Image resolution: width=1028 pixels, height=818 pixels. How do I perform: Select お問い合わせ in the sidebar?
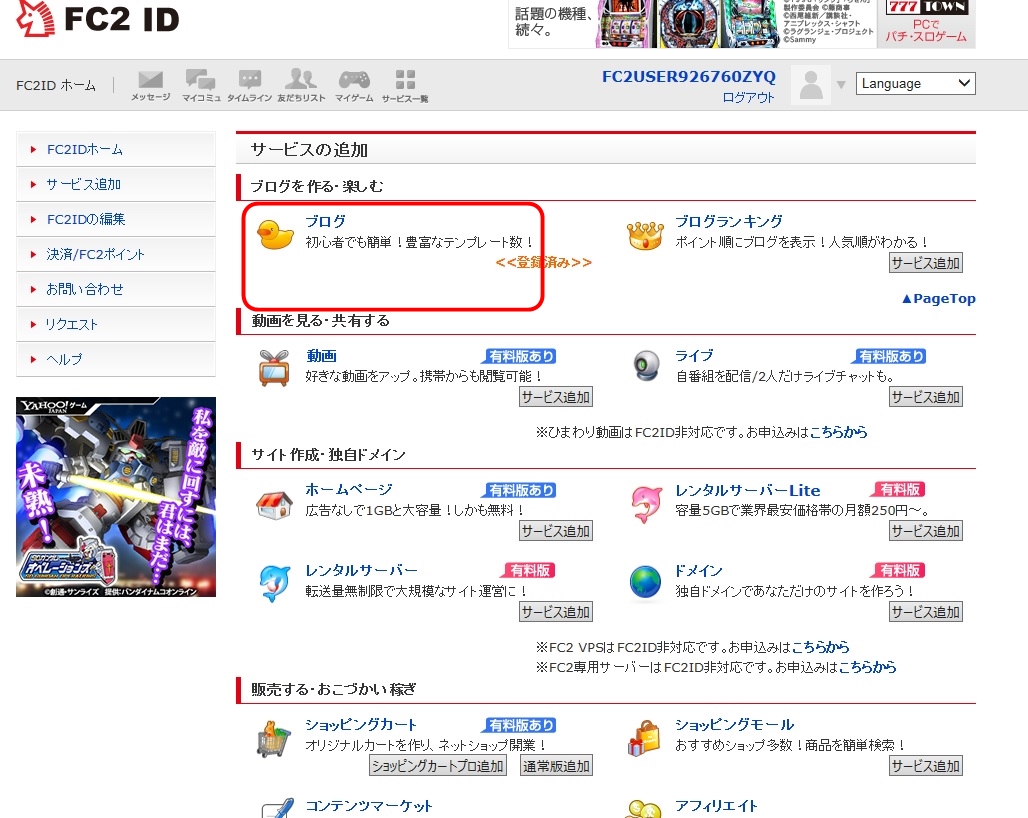[115, 289]
